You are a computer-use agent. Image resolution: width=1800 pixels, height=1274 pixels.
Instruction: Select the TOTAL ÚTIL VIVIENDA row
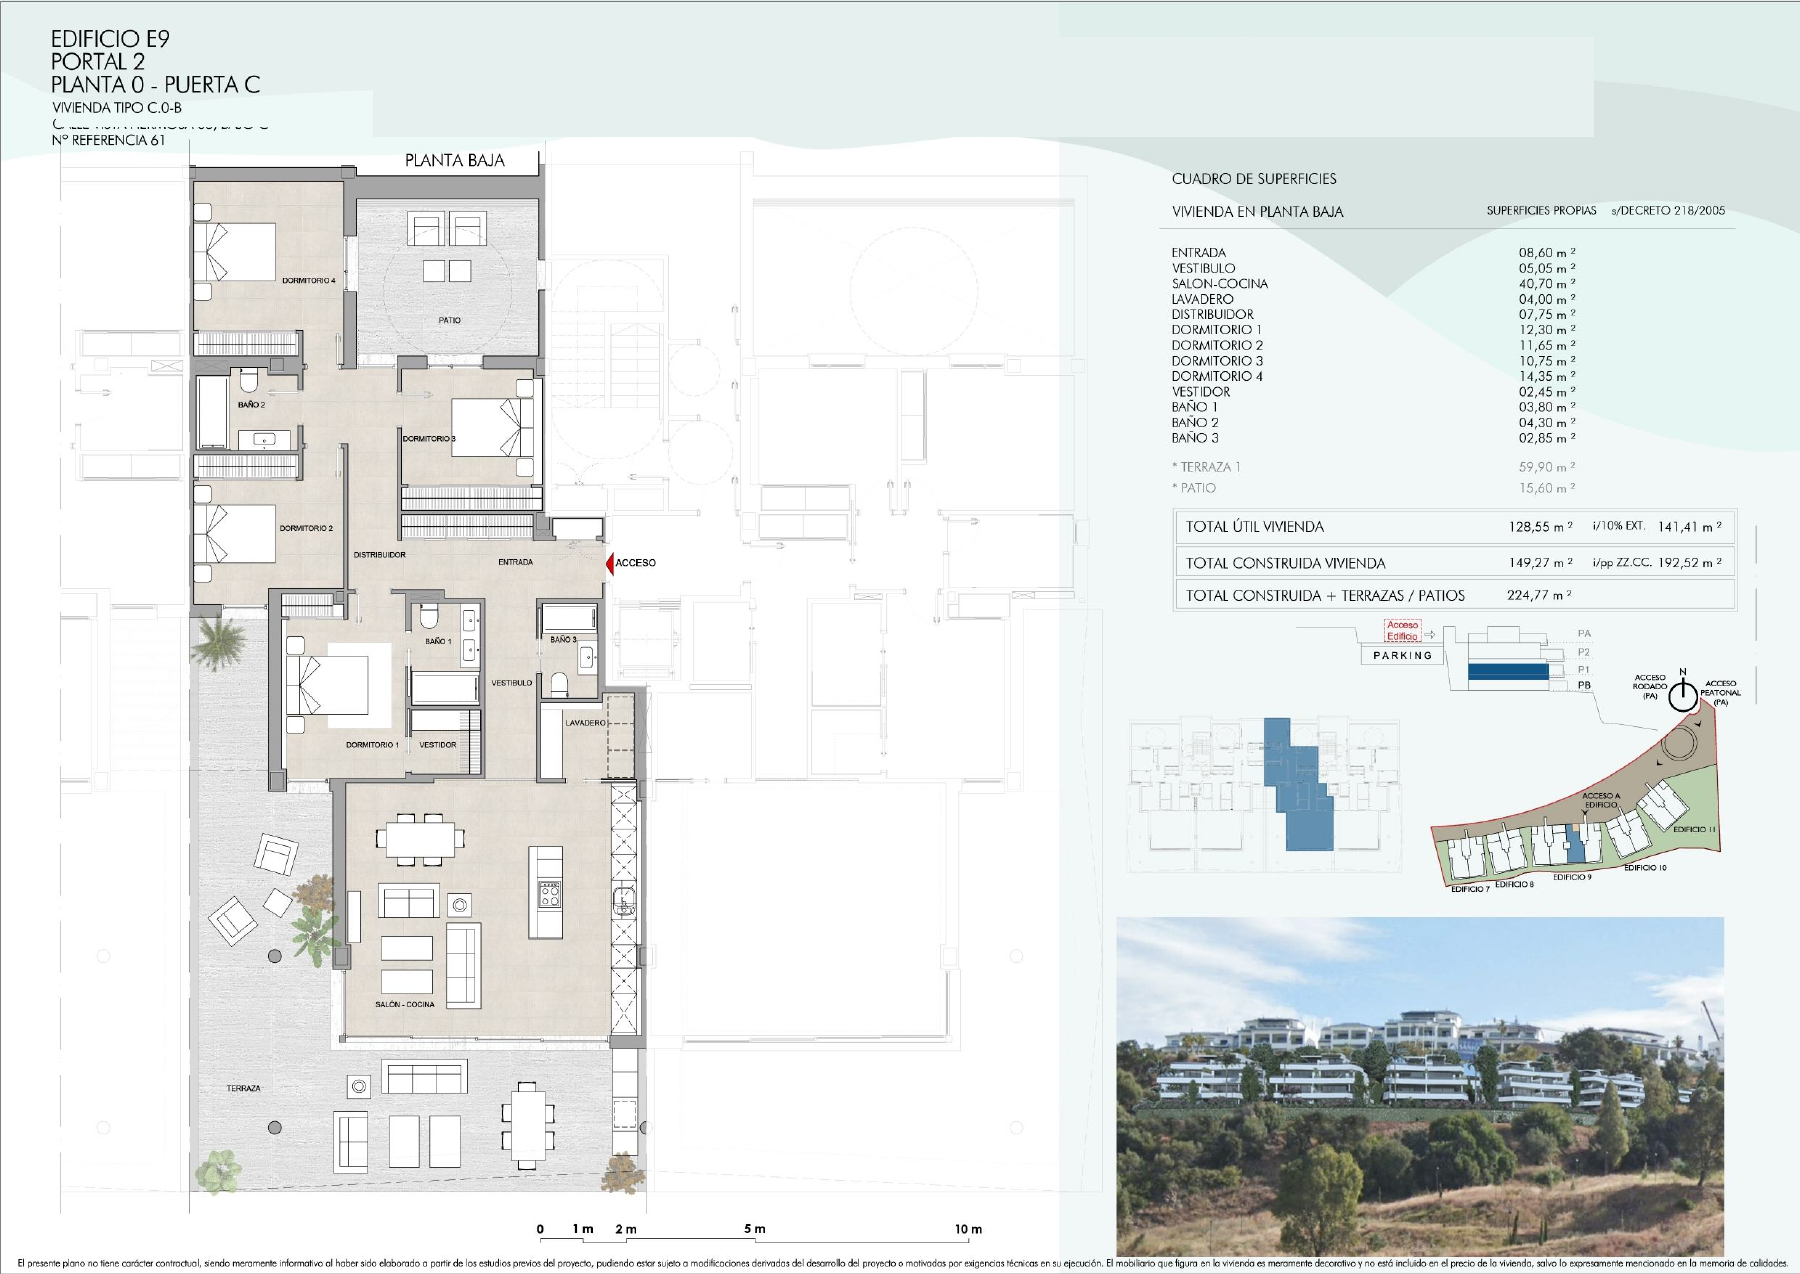1454,527
